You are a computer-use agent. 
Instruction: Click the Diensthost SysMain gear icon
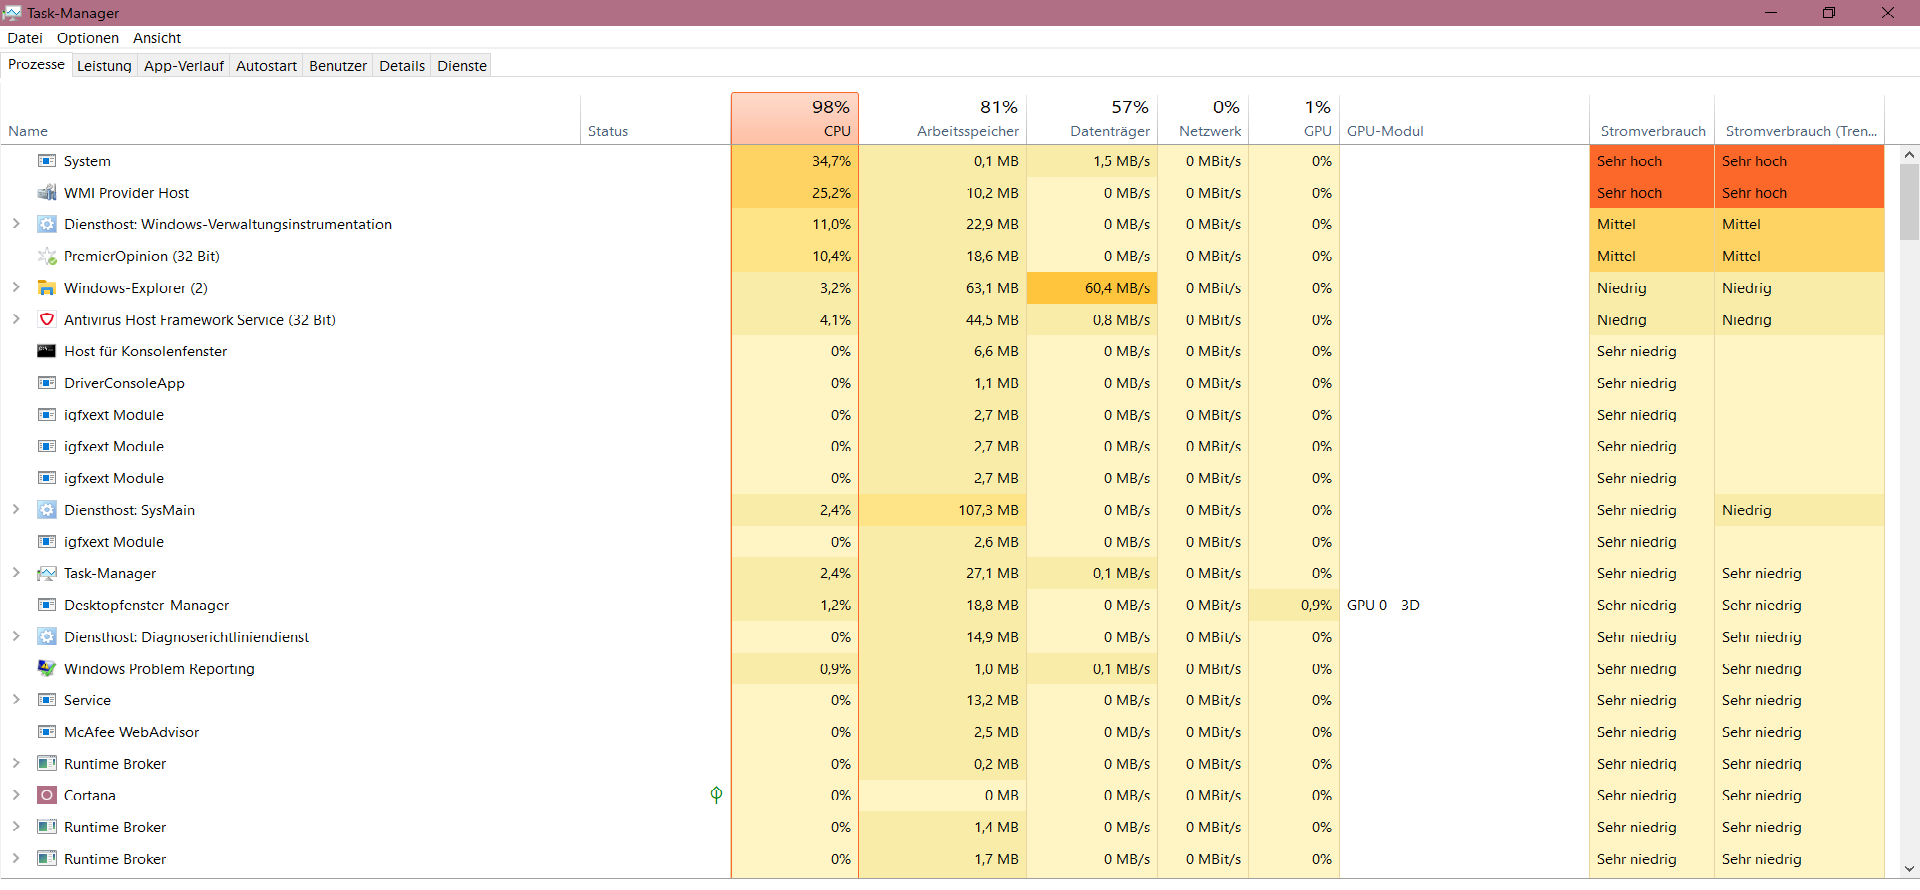tap(46, 510)
